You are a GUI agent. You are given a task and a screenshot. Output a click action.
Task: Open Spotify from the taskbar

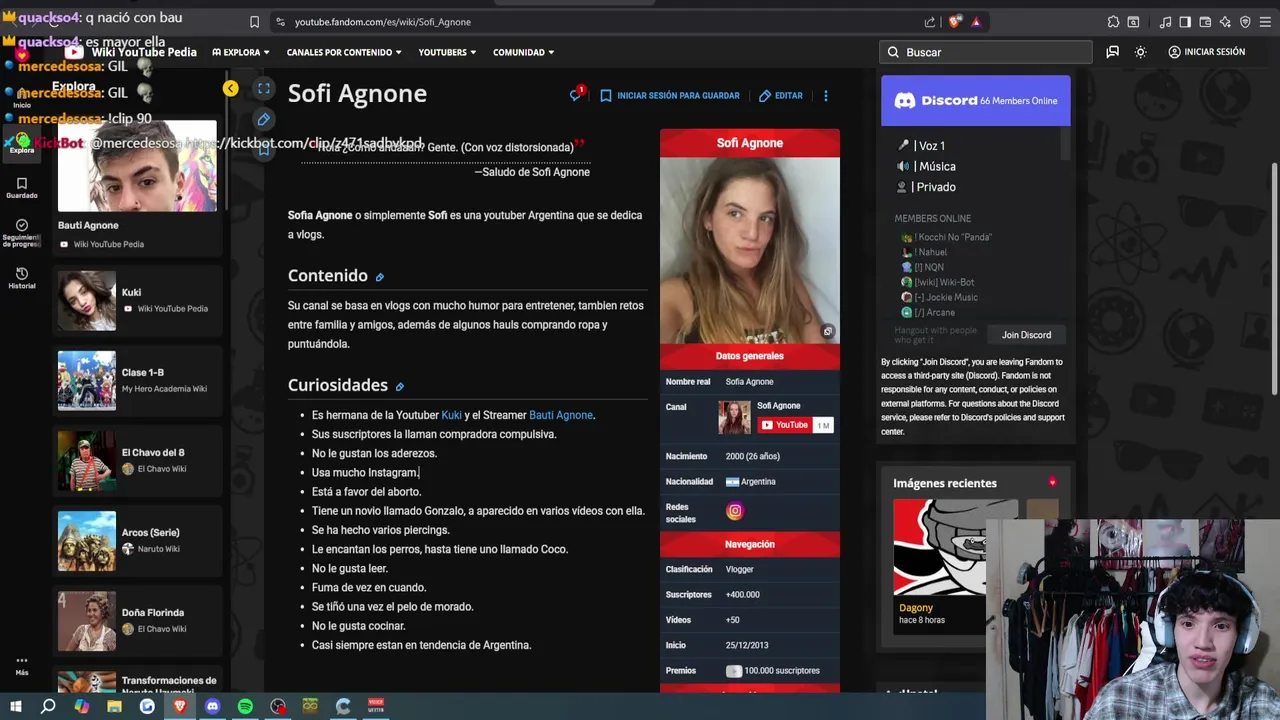(245, 707)
